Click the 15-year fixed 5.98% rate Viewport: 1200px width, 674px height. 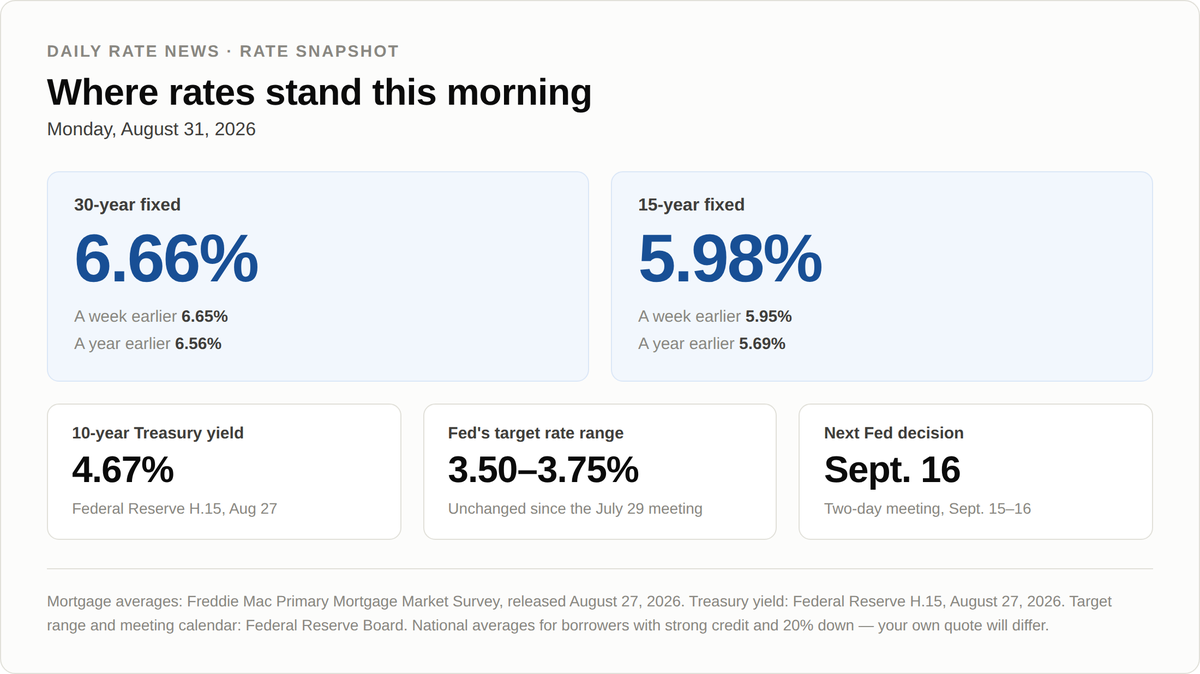point(730,259)
